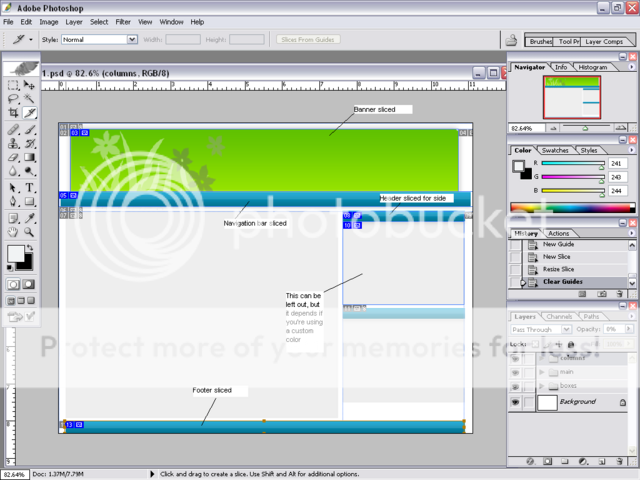Expand the boxes layer group
The image size is (640, 480).
point(542,385)
